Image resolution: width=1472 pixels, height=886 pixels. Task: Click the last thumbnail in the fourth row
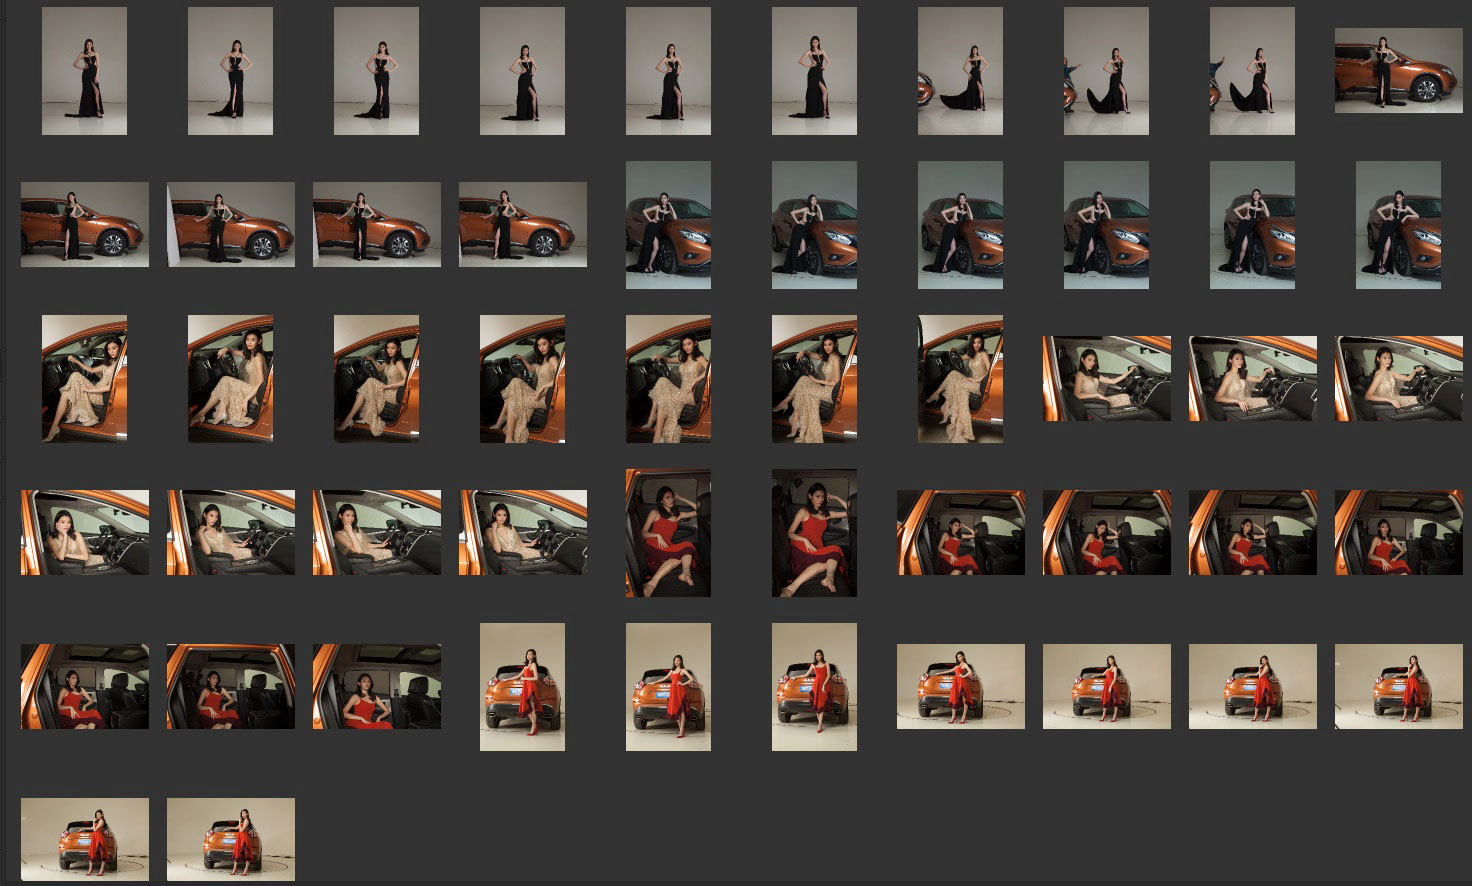pyautogui.click(x=1398, y=533)
